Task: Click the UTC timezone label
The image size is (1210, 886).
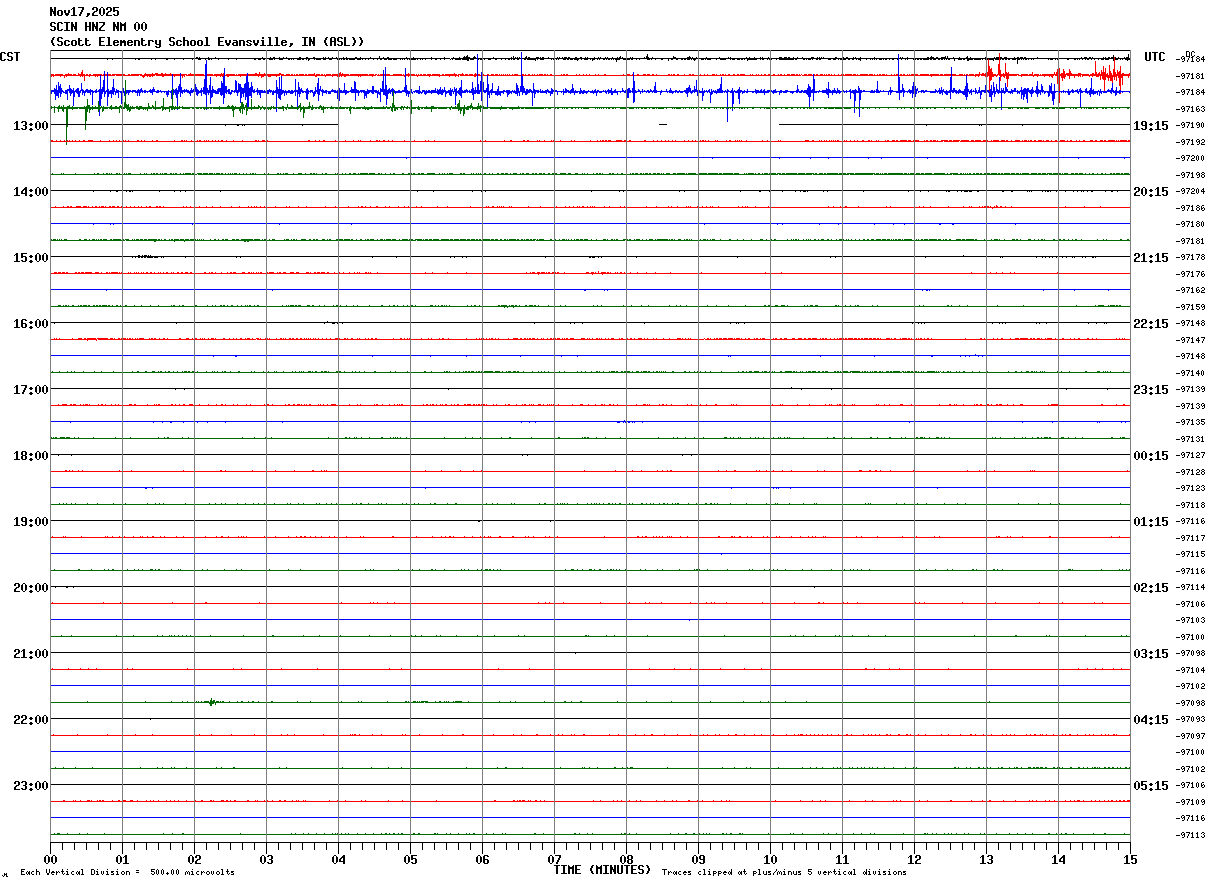Action: 1155,57
